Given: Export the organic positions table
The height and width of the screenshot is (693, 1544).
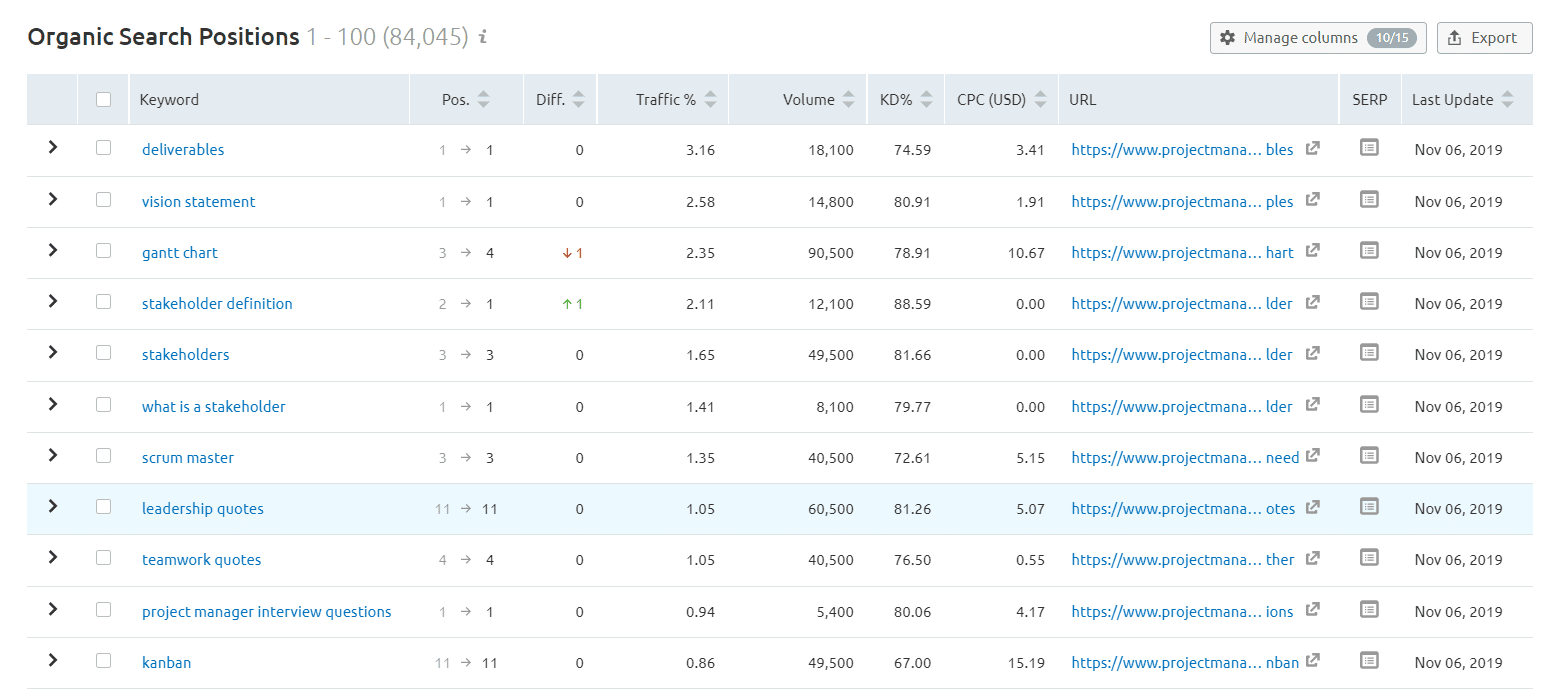Looking at the screenshot, I should (x=1485, y=38).
